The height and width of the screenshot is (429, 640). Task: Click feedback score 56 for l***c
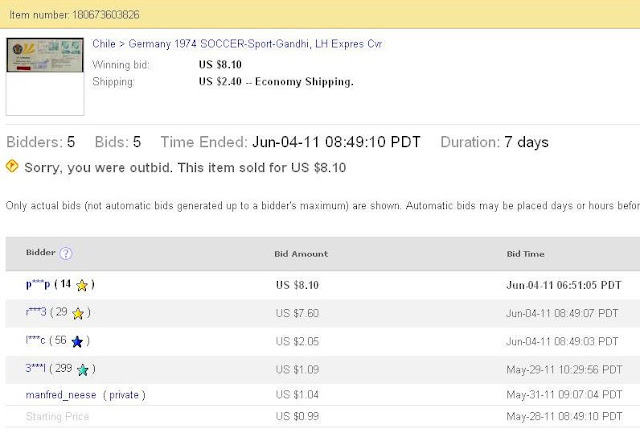click(x=62, y=342)
